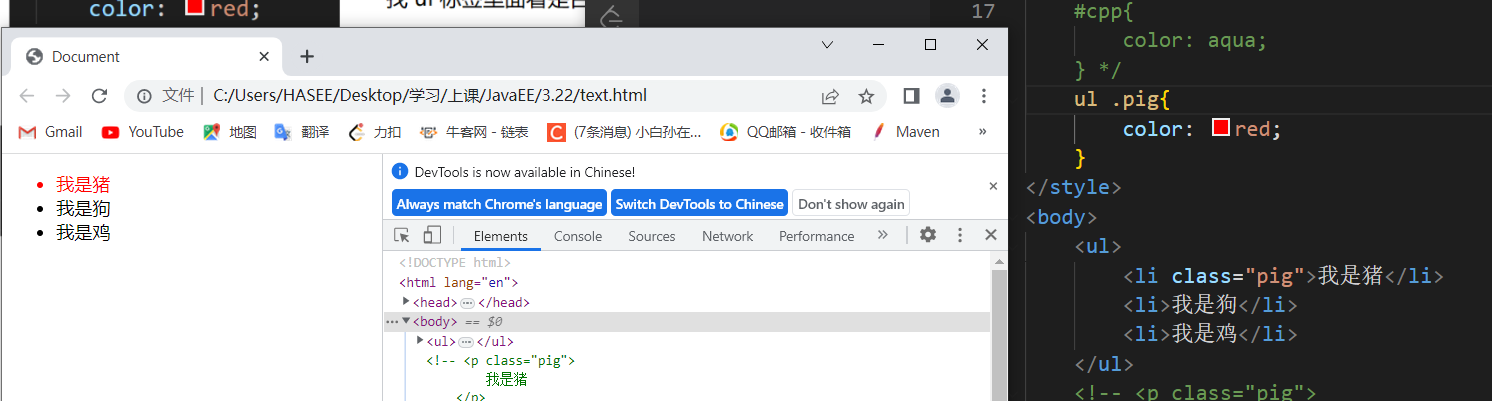Open DevTools settings gear
The width and height of the screenshot is (1492, 401).
tap(928, 235)
